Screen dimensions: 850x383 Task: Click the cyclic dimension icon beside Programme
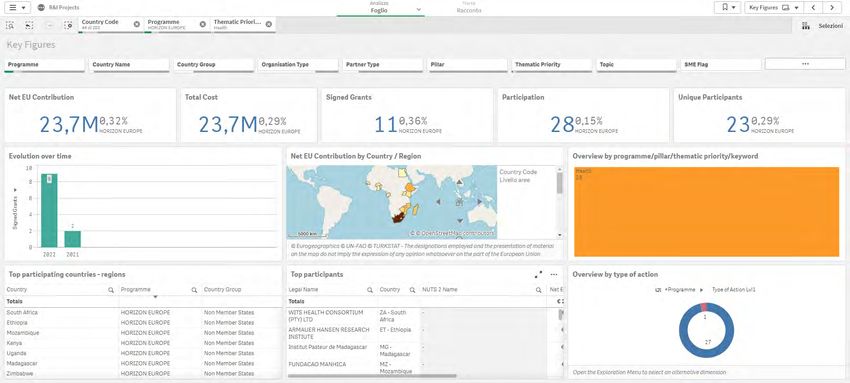(658, 290)
